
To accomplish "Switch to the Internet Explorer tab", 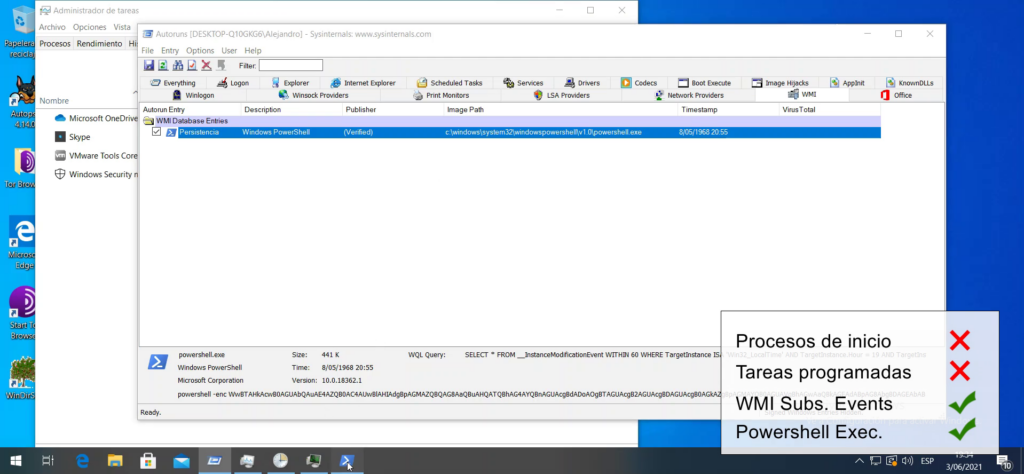I will pyautogui.click(x=363, y=83).
